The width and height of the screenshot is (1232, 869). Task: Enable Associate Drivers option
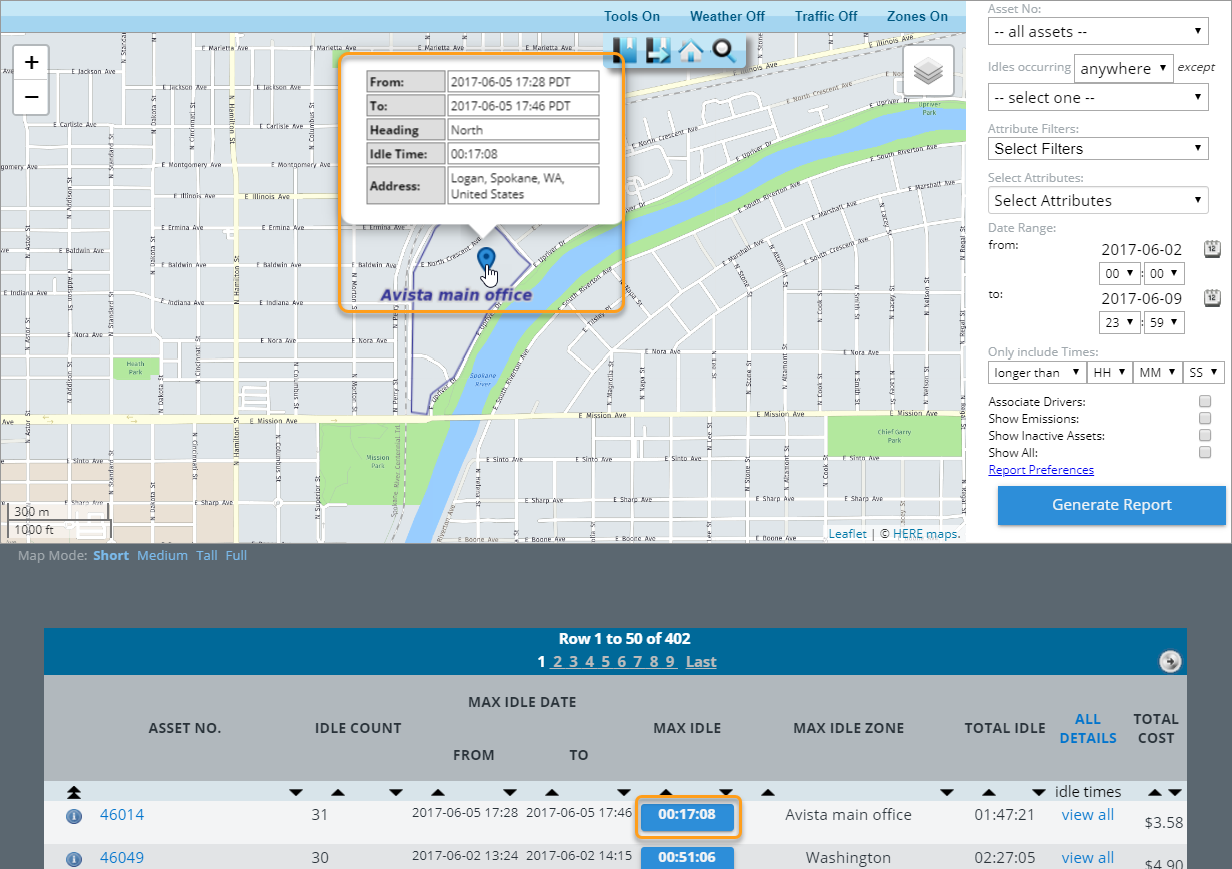(x=1205, y=402)
